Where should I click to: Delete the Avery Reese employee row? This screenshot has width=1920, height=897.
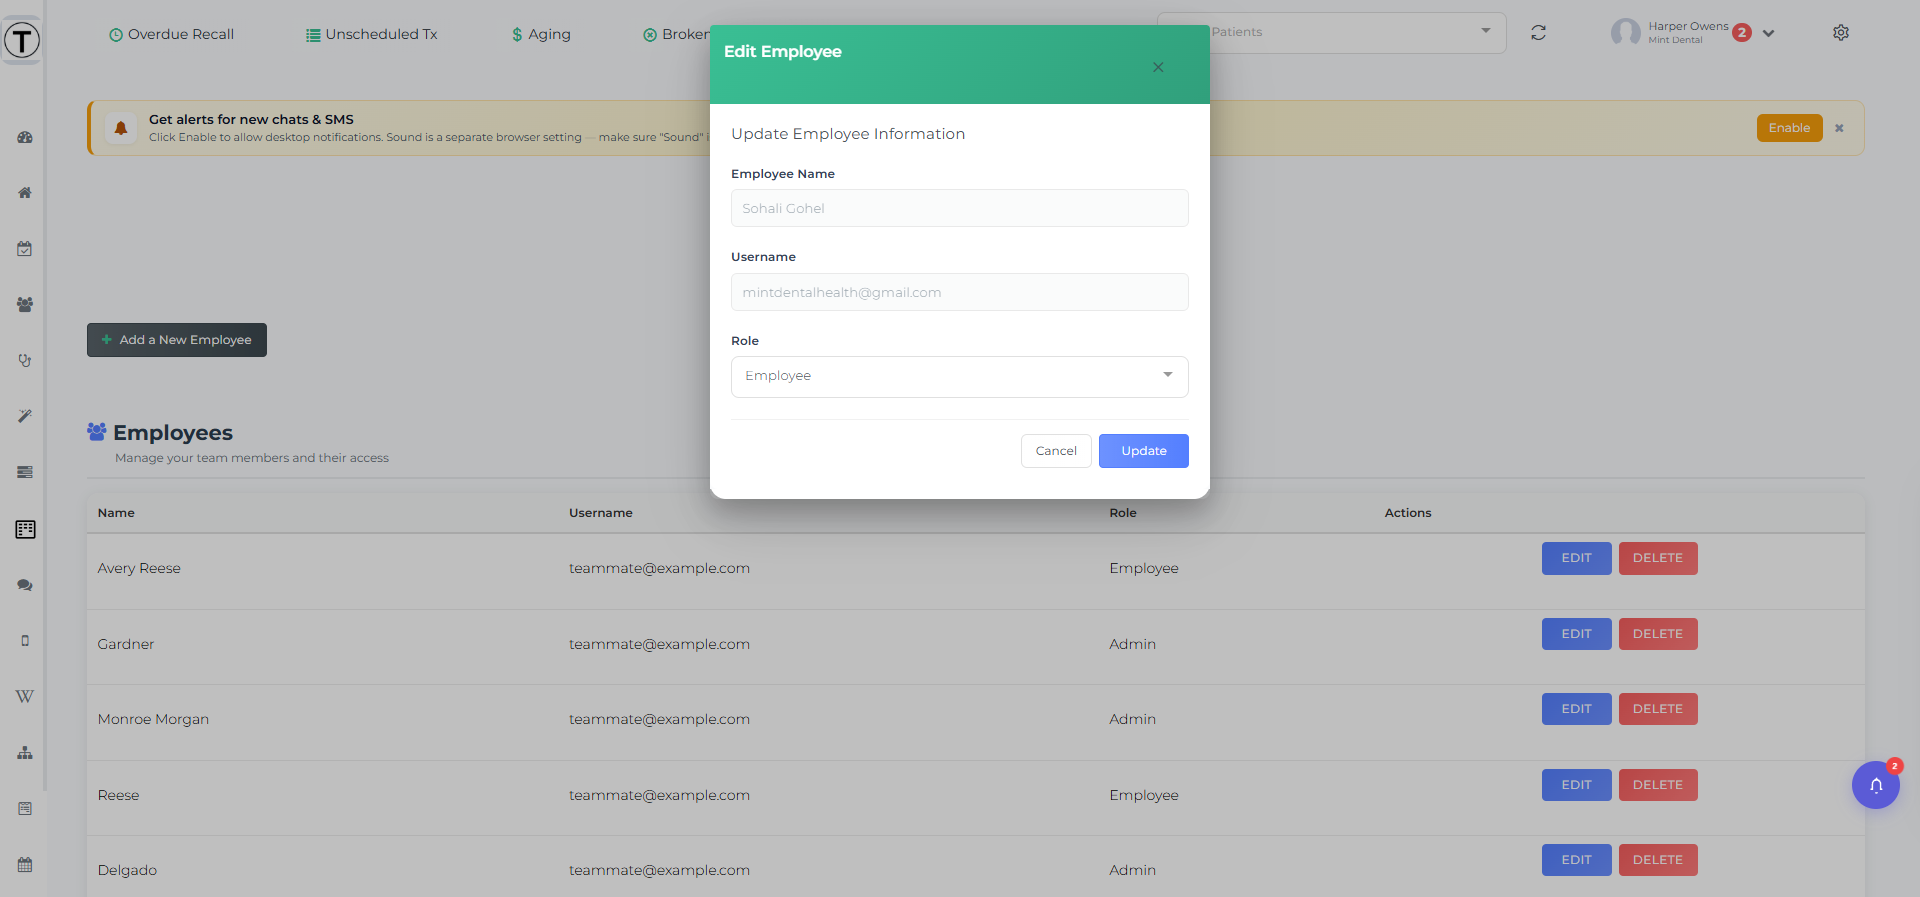(x=1658, y=558)
